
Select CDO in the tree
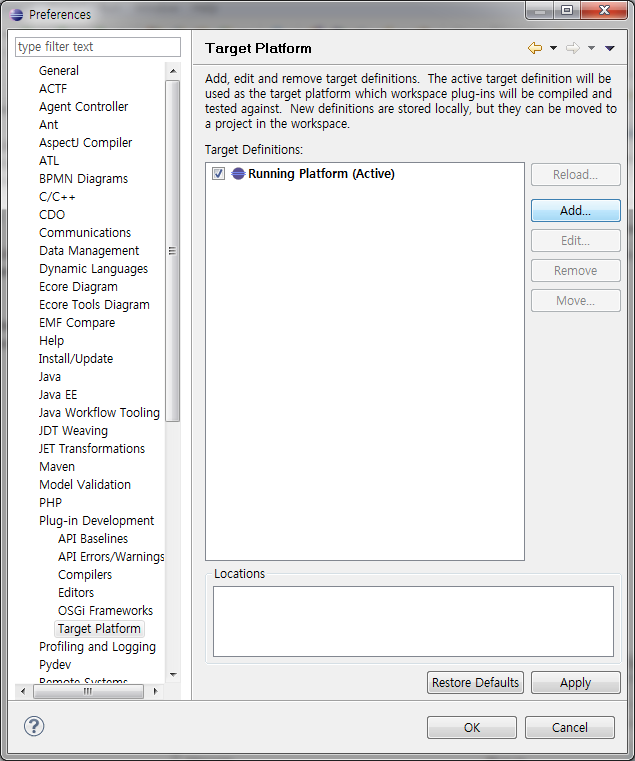click(52, 215)
